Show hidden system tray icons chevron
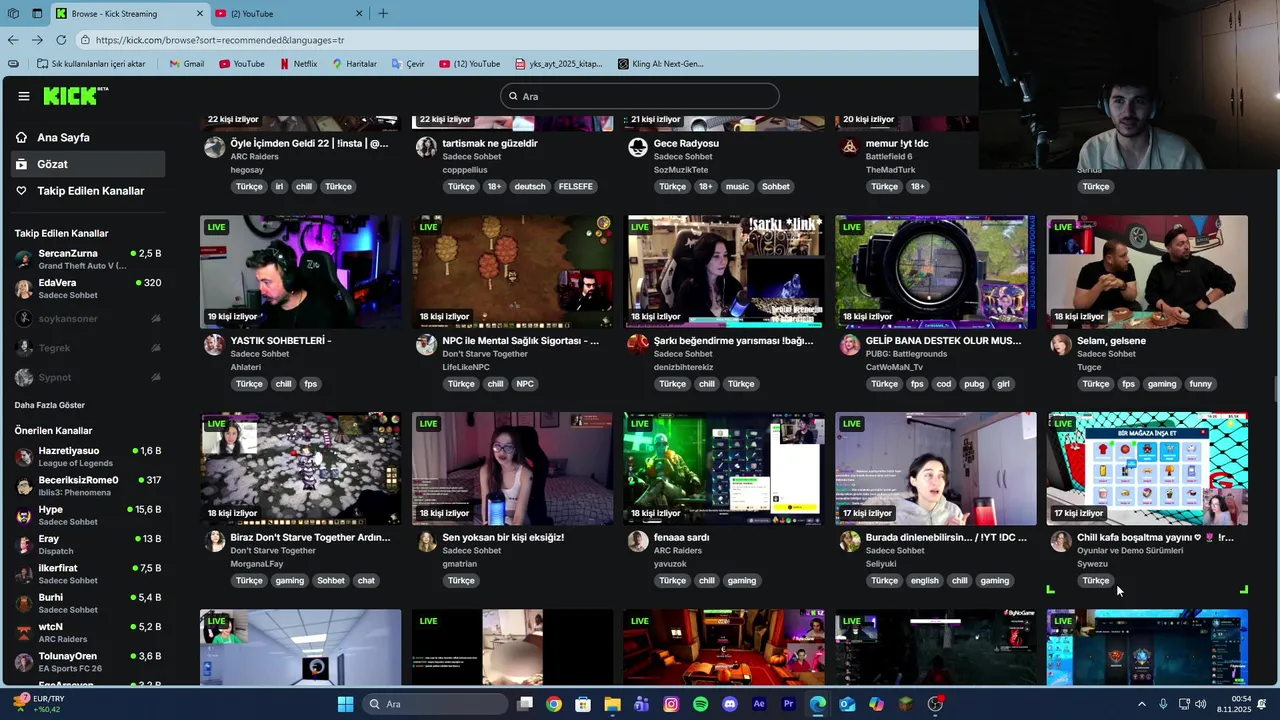The width and height of the screenshot is (1280, 720). 1142,704
